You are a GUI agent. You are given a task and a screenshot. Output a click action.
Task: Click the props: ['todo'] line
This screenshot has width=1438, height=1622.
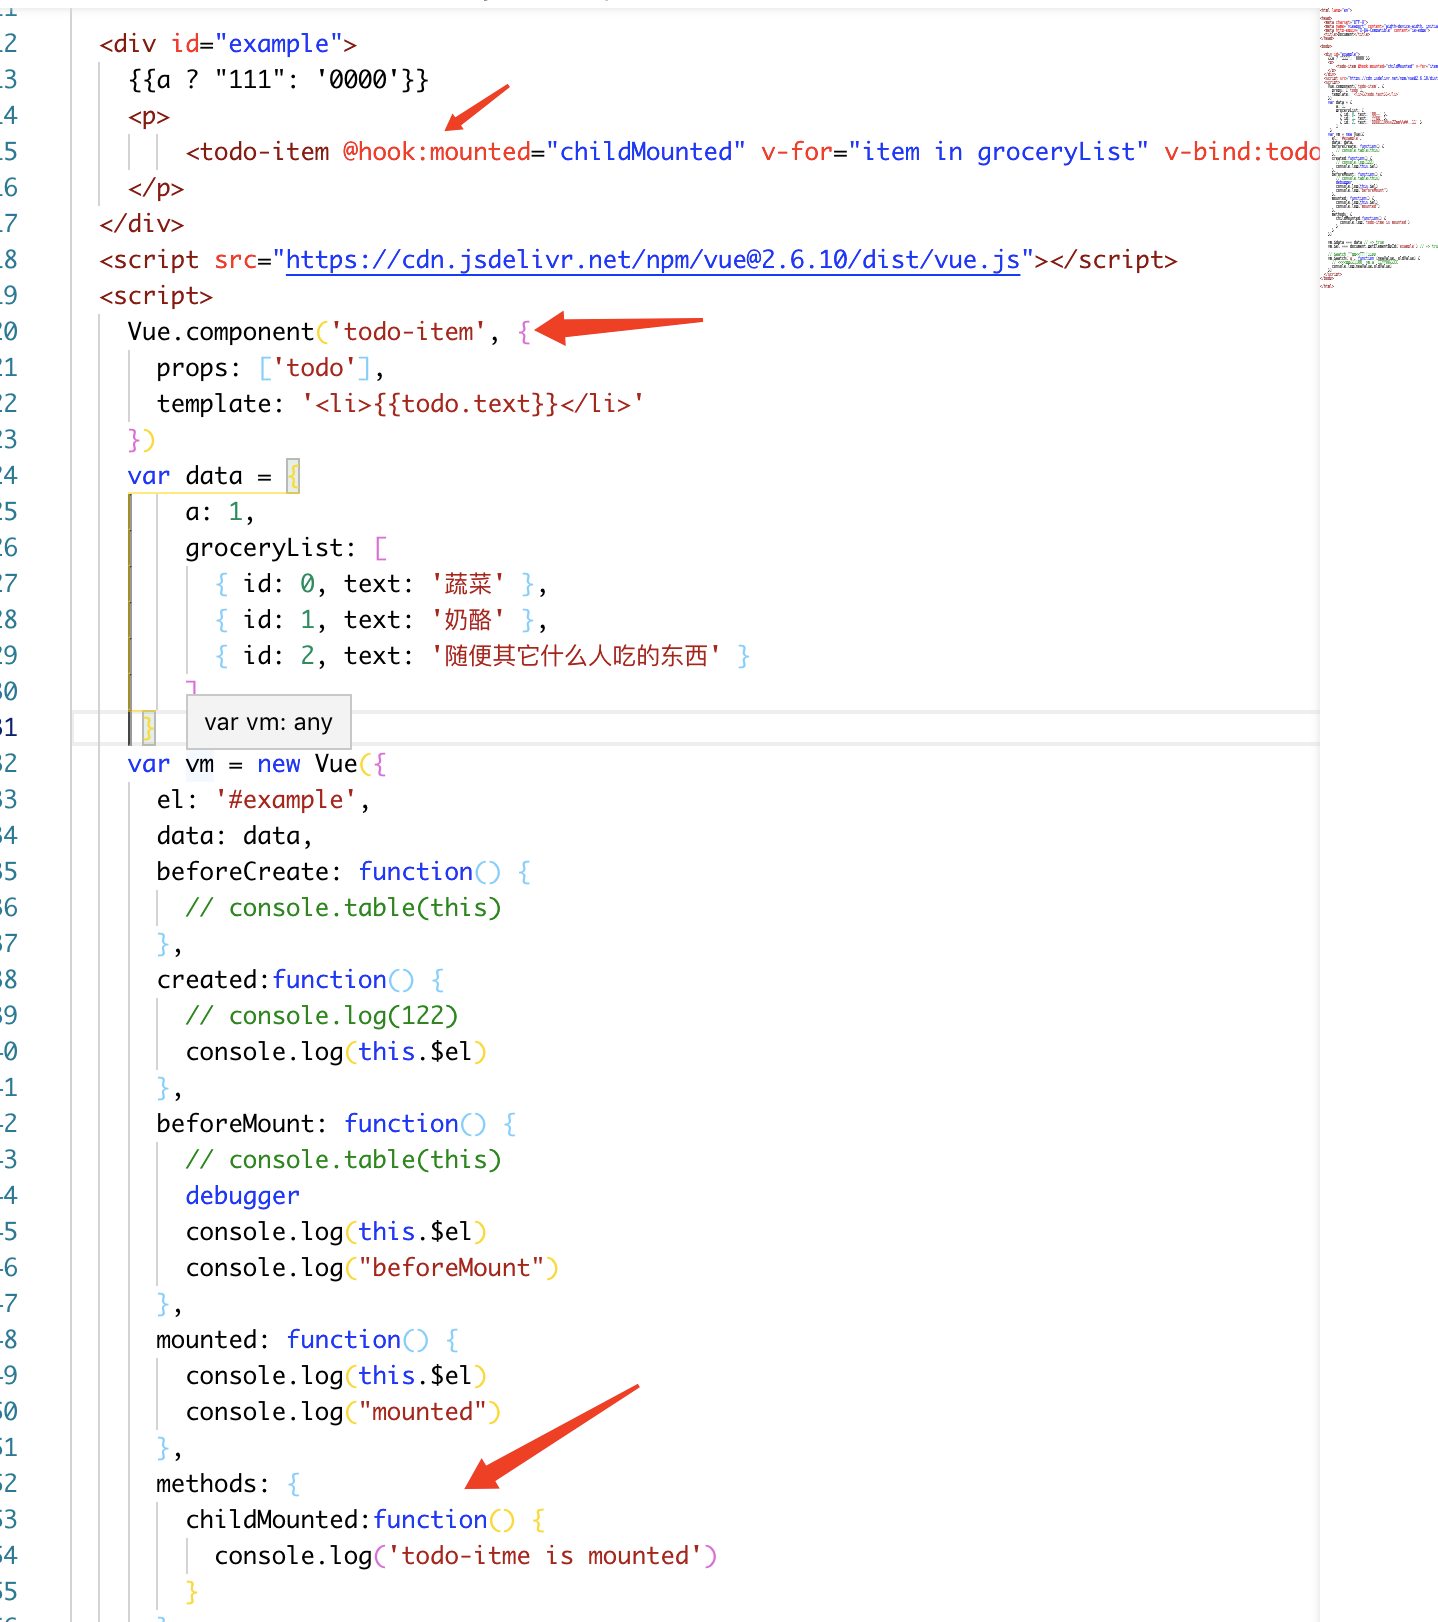[x=270, y=368]
